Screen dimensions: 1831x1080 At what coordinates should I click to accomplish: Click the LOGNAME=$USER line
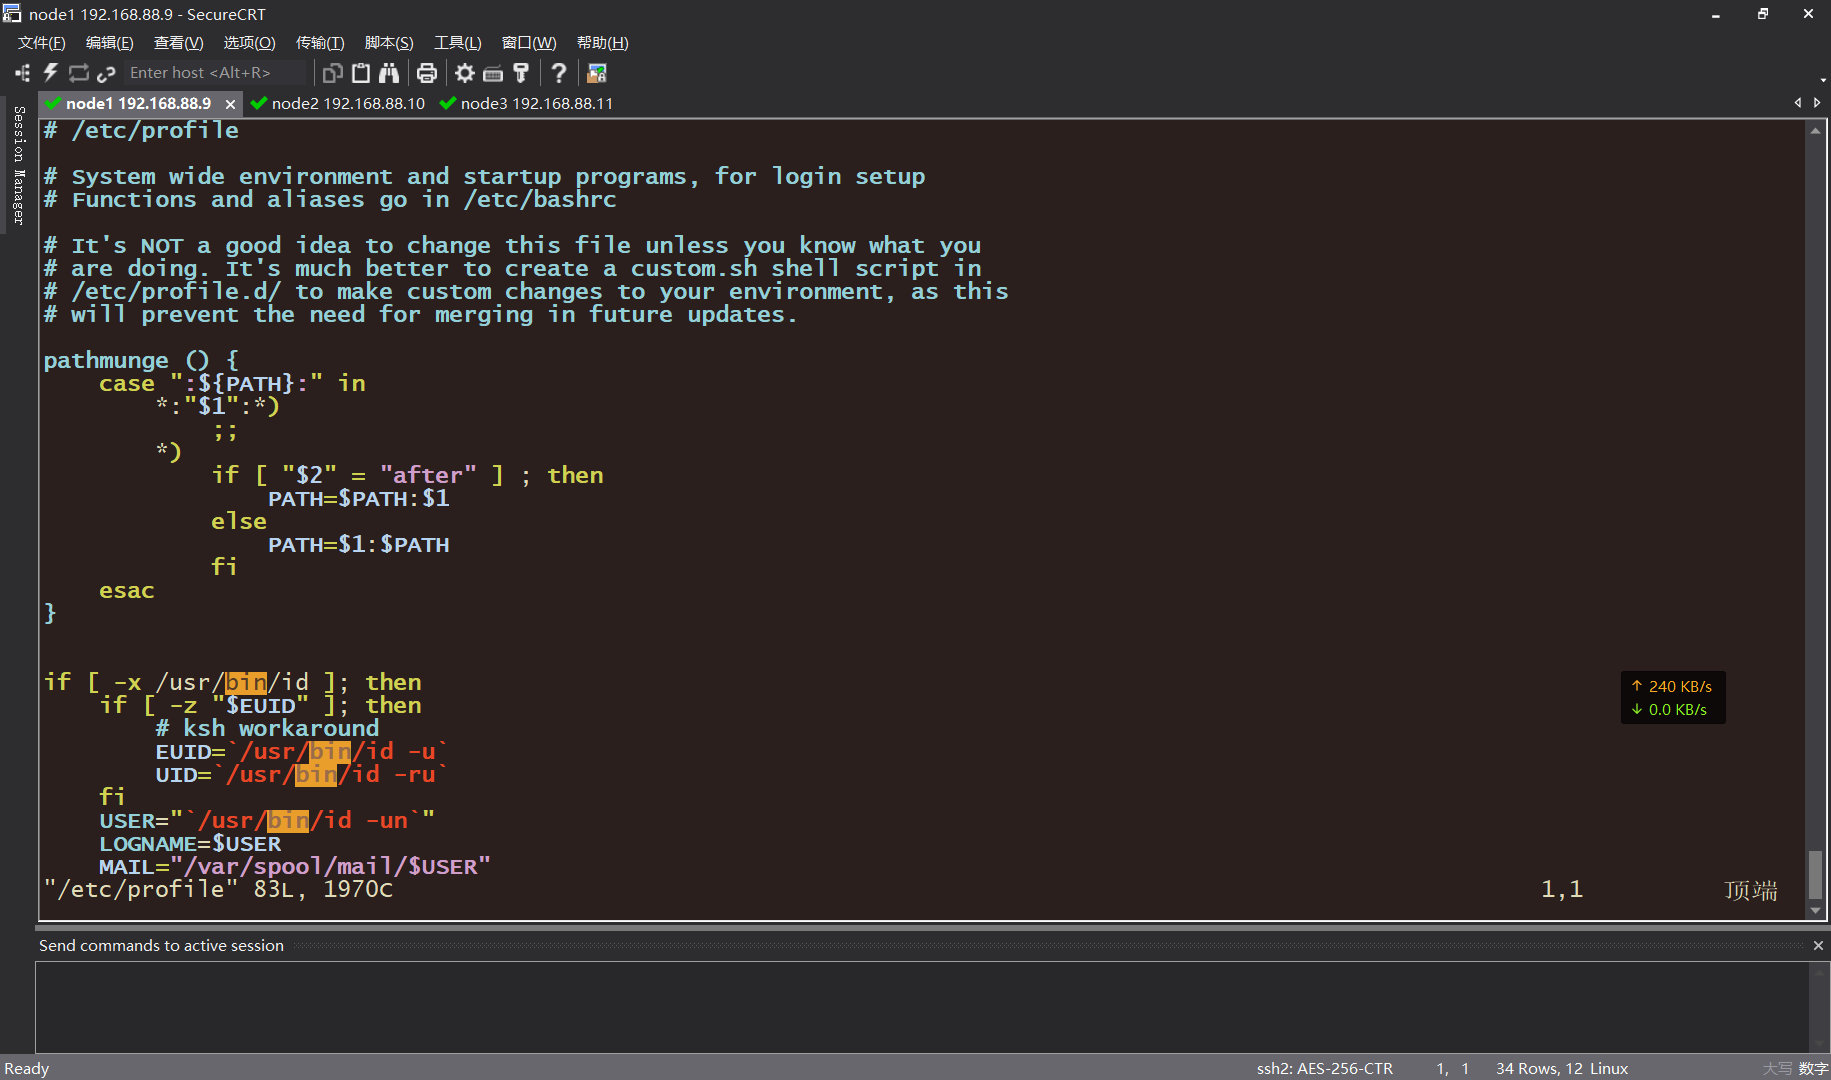click(x=190, y=844)
